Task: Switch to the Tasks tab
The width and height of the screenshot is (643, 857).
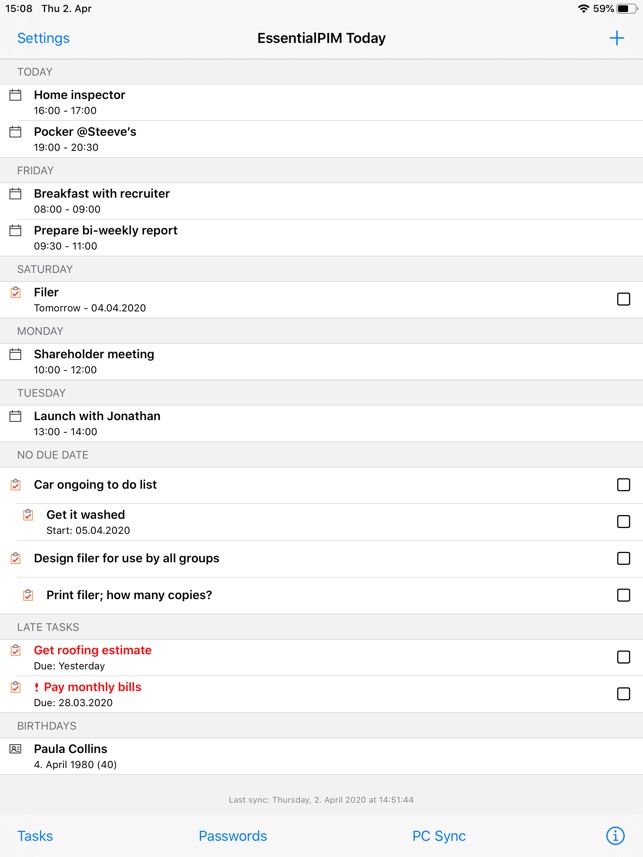Action: [35, 836]
